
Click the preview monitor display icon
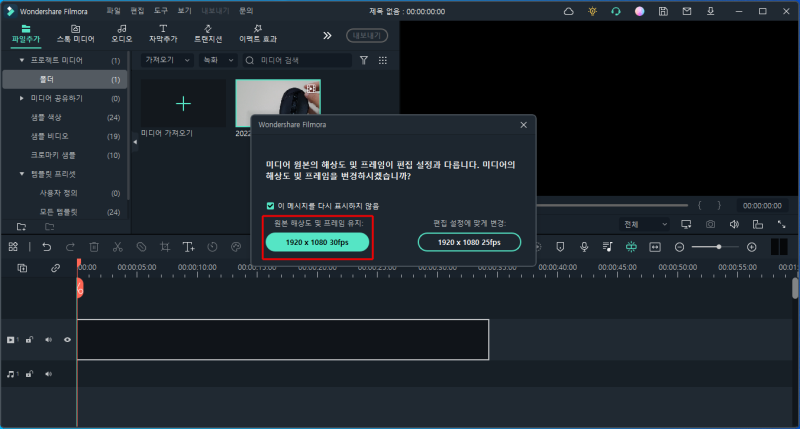686,224
